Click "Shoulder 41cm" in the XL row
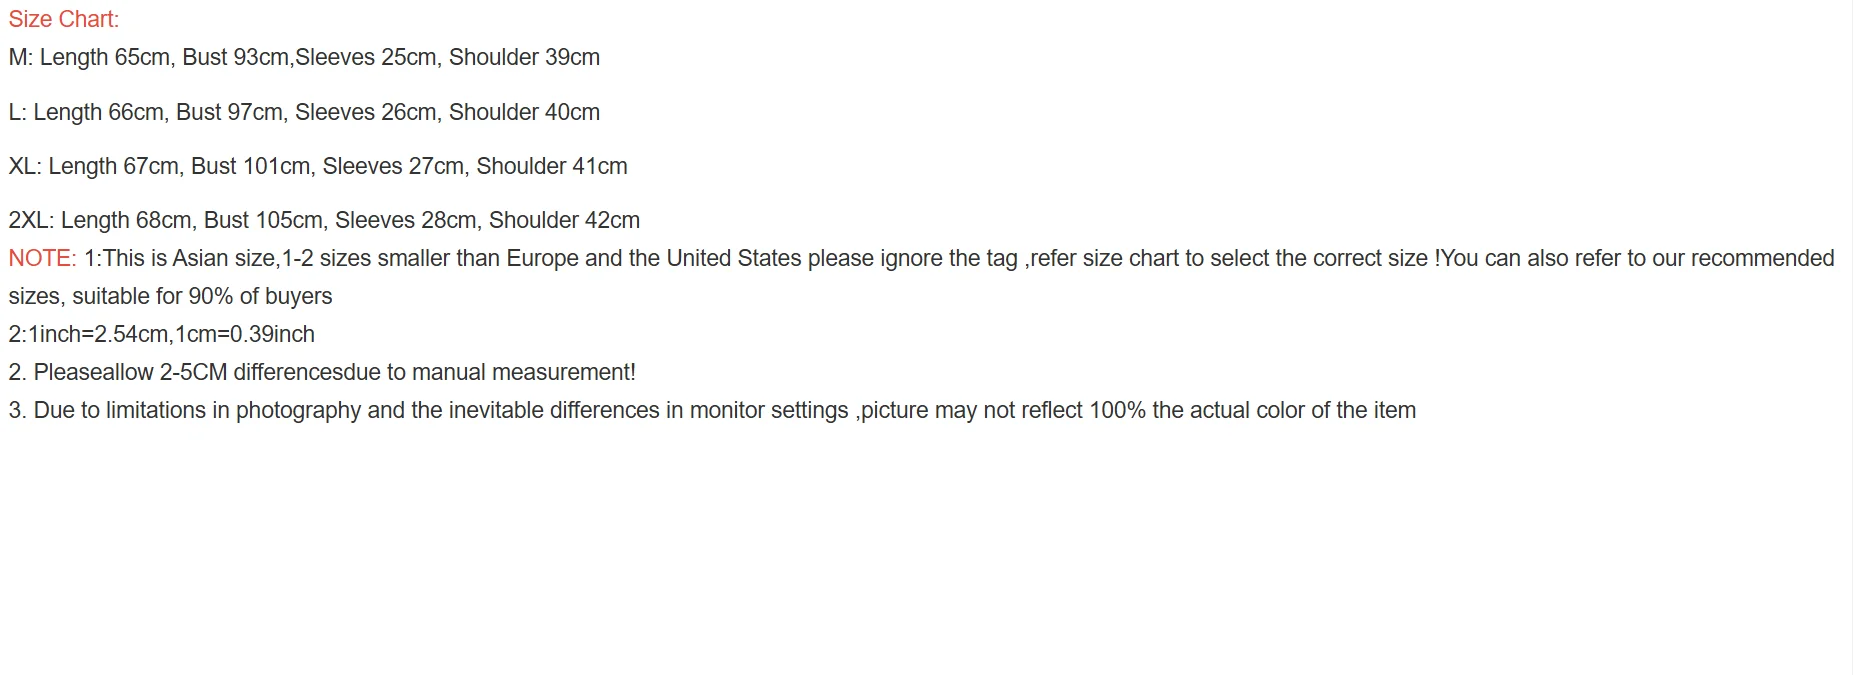Viewport: 1853px width, 675px height. point(552,166)
